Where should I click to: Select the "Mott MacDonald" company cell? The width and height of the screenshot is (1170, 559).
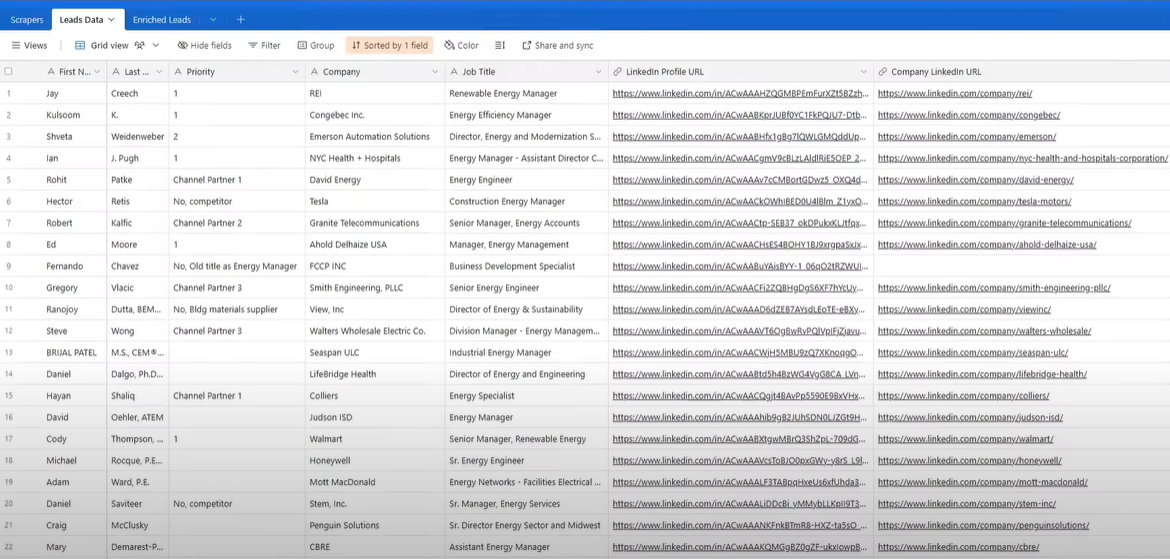(x=375, y=482)
